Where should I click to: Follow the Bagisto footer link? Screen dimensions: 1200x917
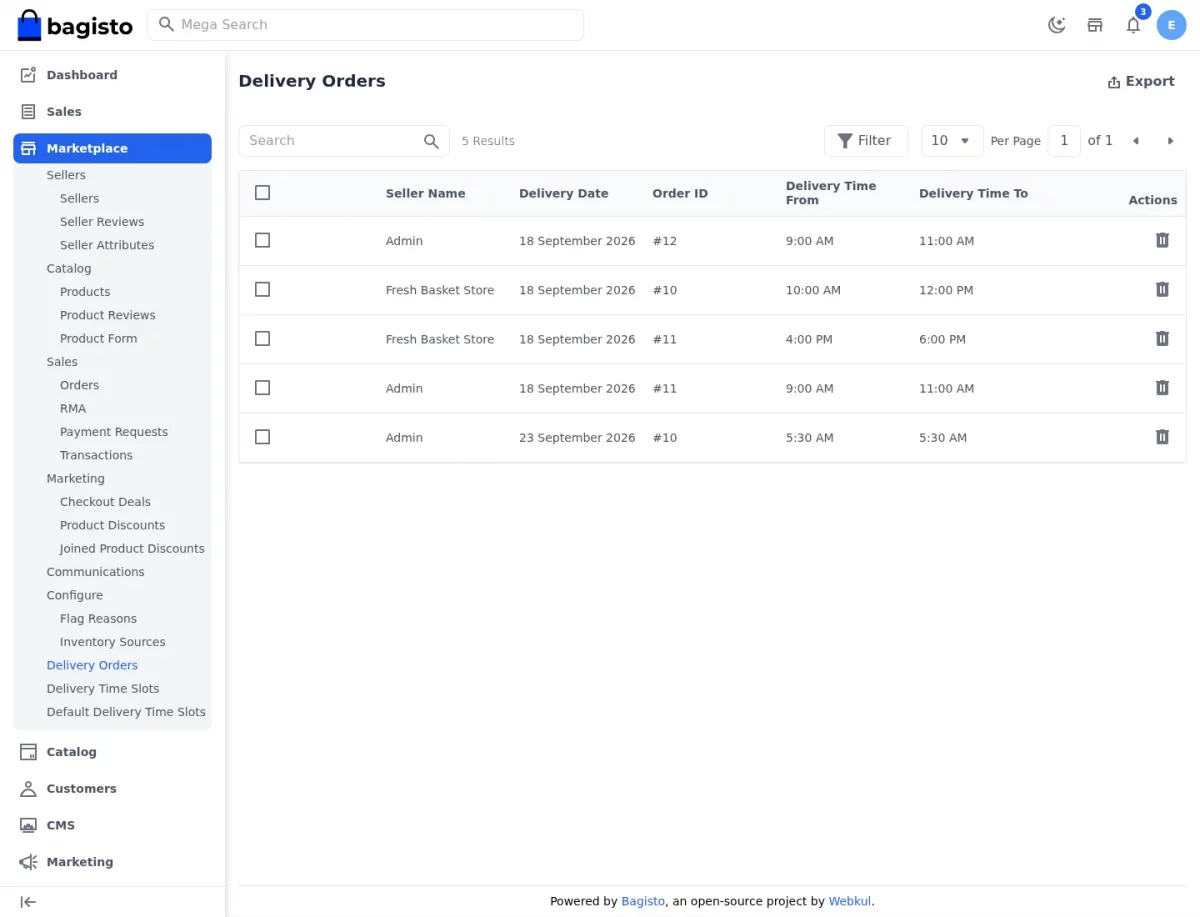643,901
